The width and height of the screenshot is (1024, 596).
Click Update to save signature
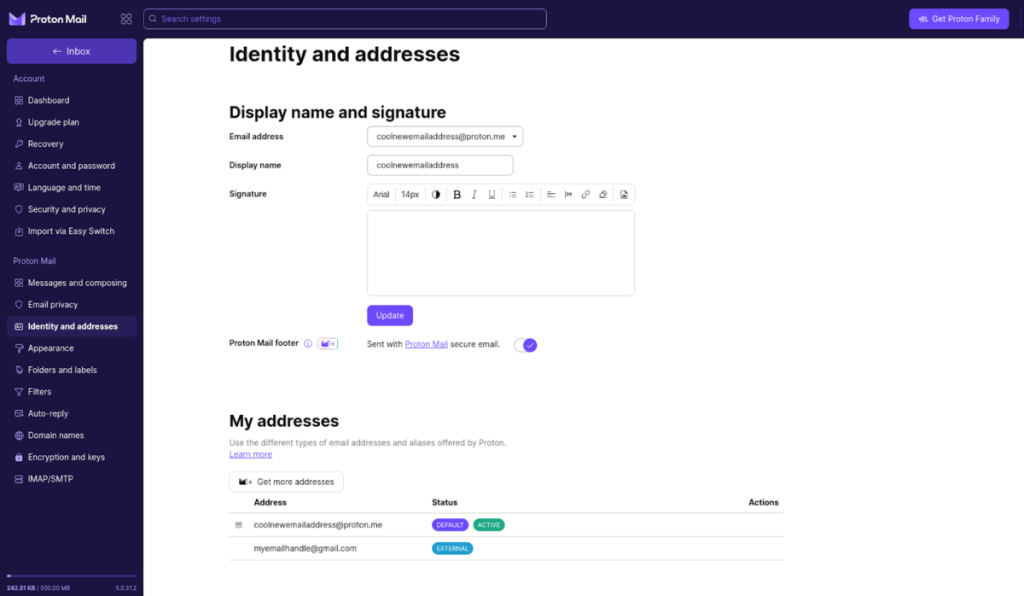(x=390, y=315)
